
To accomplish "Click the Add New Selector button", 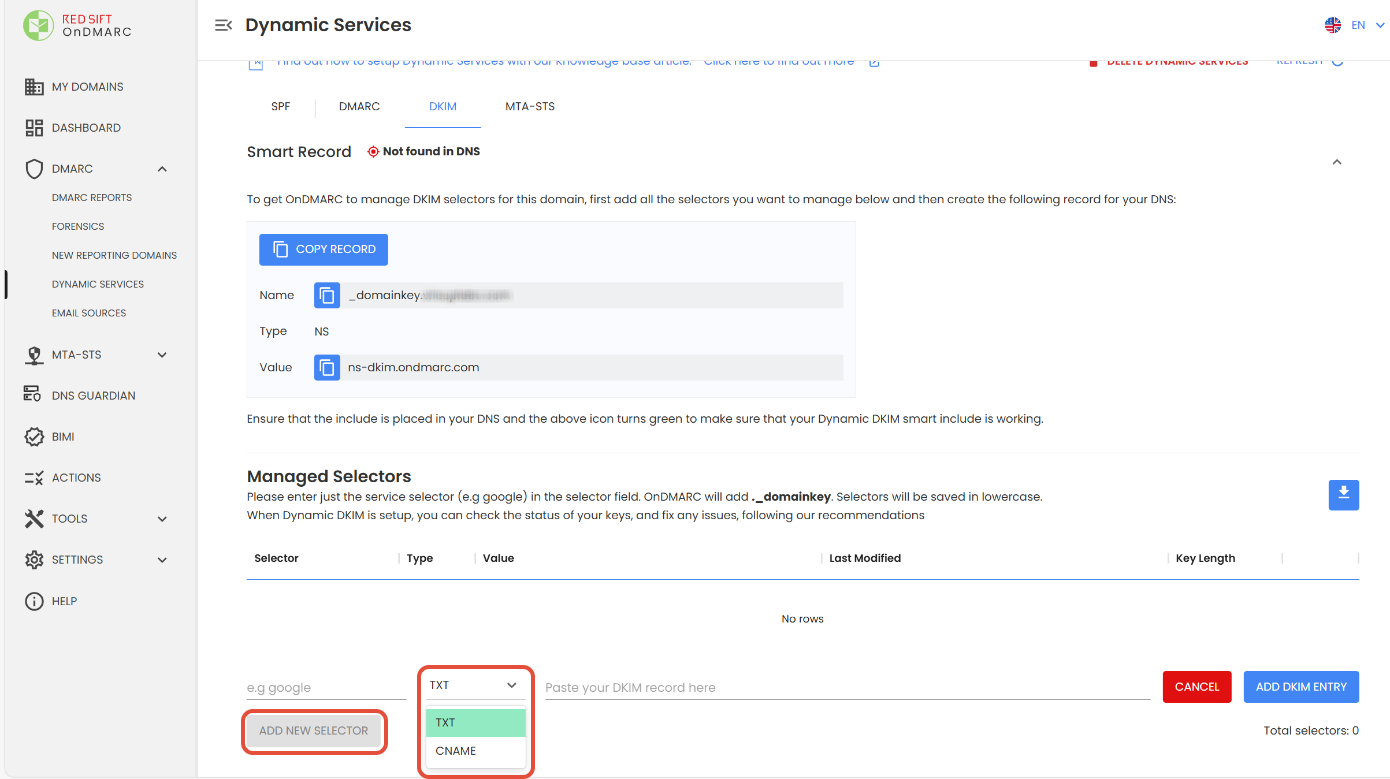I will click(314, 731).
